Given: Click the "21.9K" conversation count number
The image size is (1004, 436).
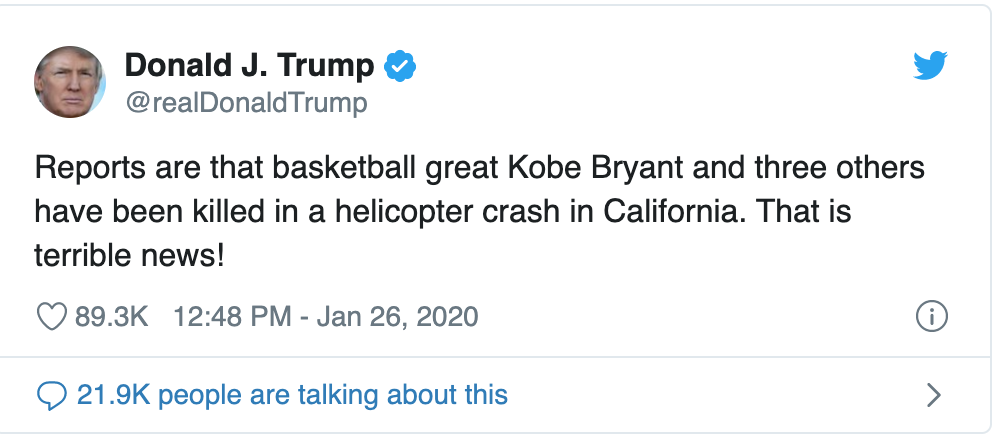Looking at the screenshot, I should click(114, 395).
